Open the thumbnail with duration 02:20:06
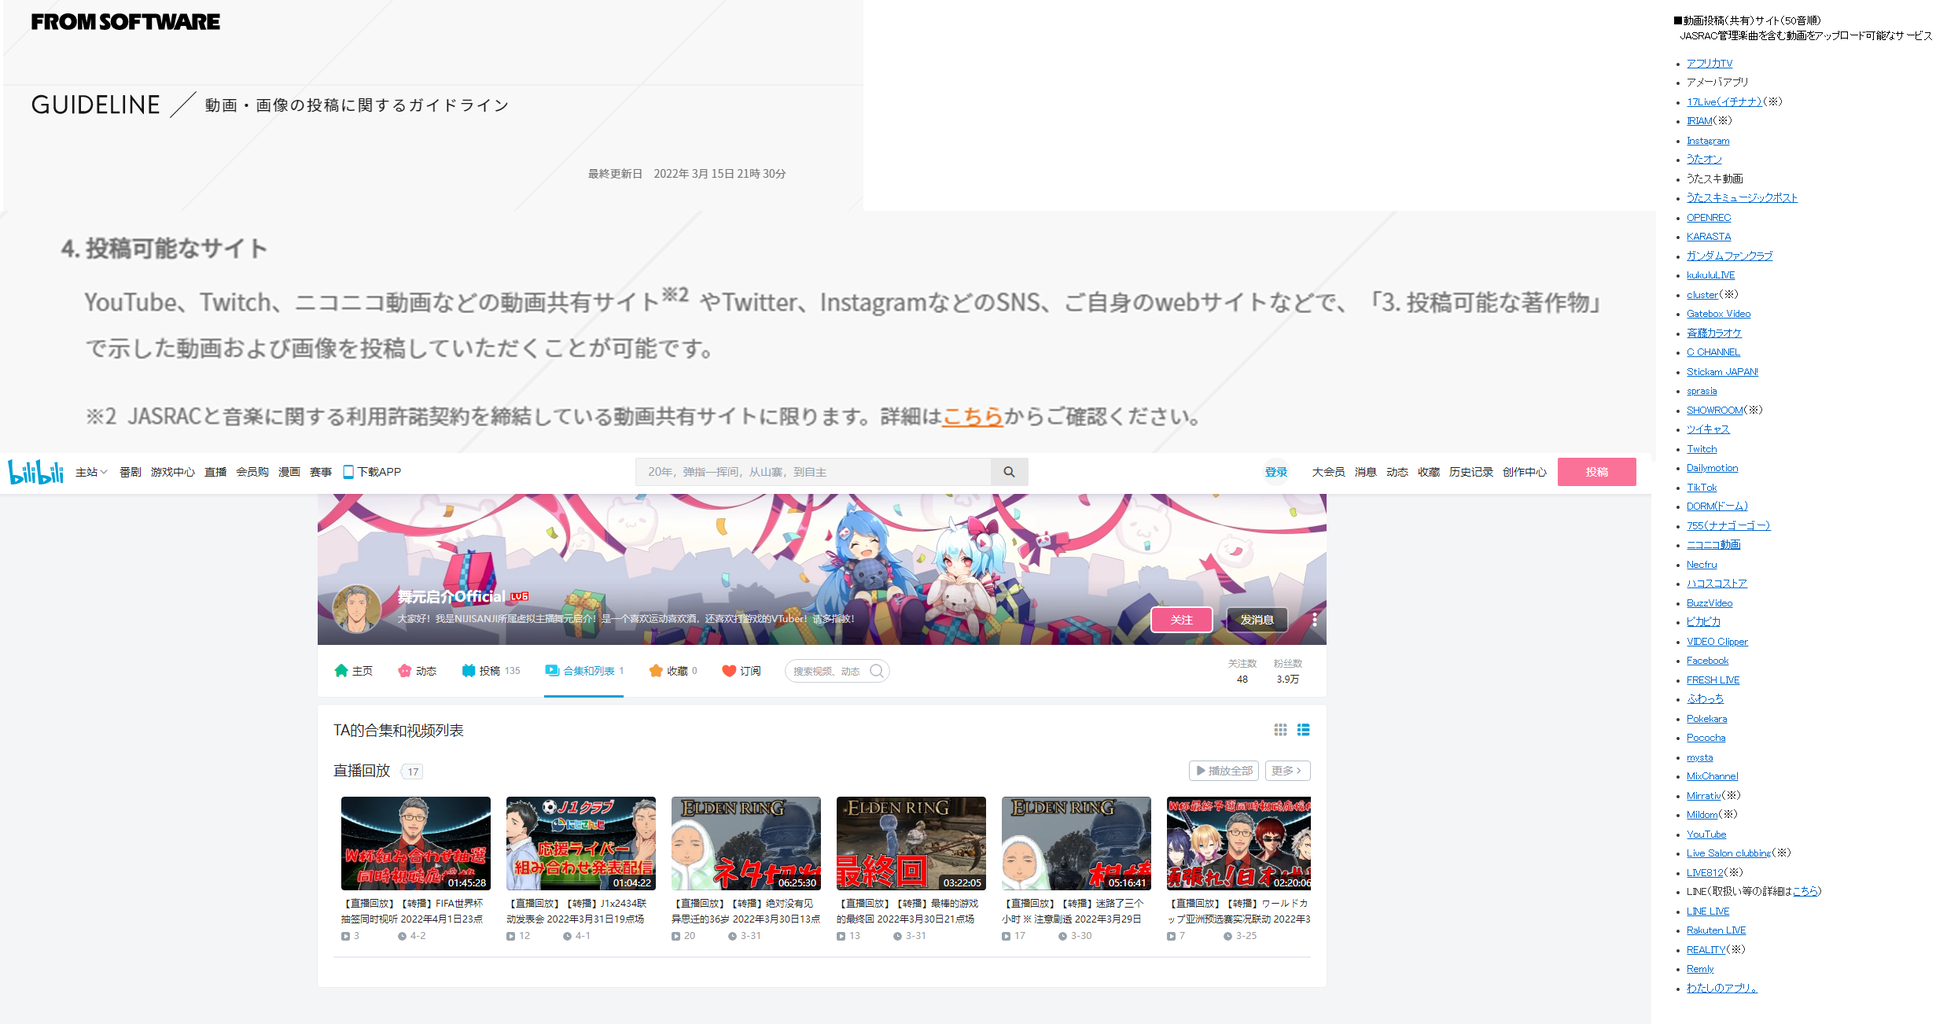The width and height of the screenshot is (1958, 1024). pyautogui.click(x=1239, y=843)
